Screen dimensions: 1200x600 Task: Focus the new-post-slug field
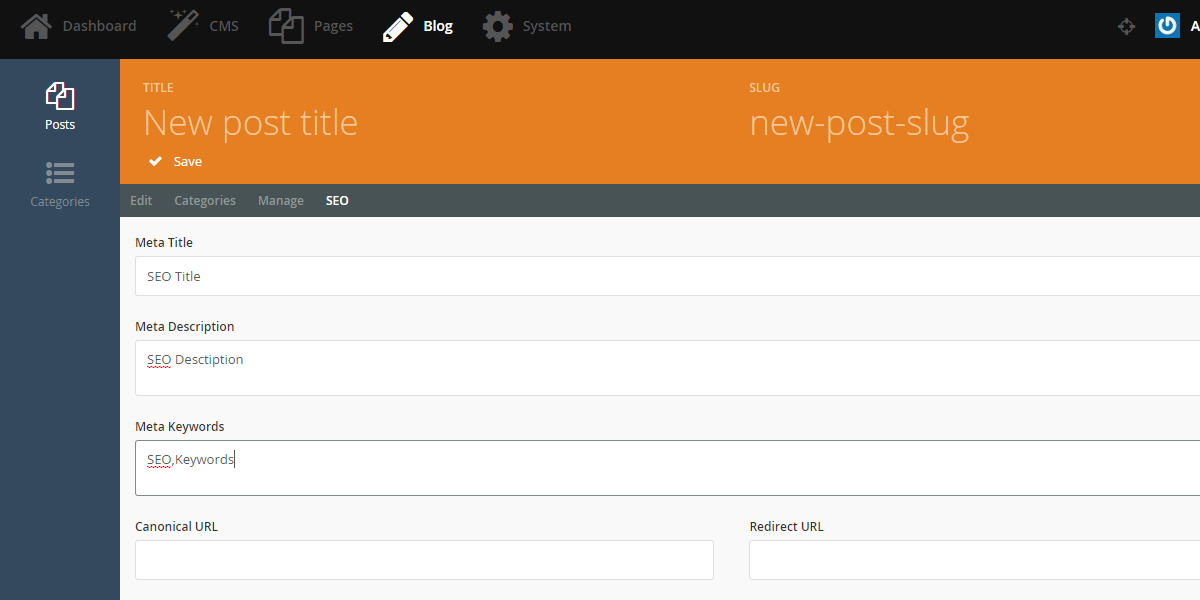pos(860,123)
